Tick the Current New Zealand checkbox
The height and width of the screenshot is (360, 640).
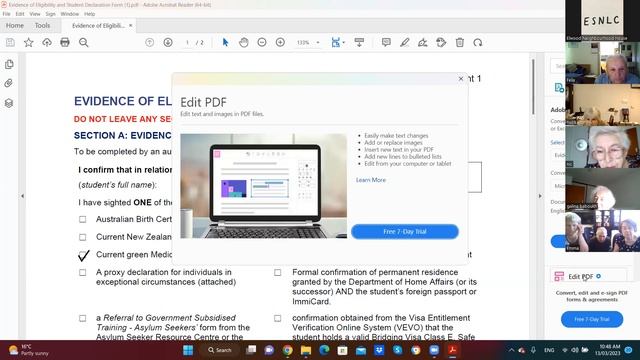[82, 237]
